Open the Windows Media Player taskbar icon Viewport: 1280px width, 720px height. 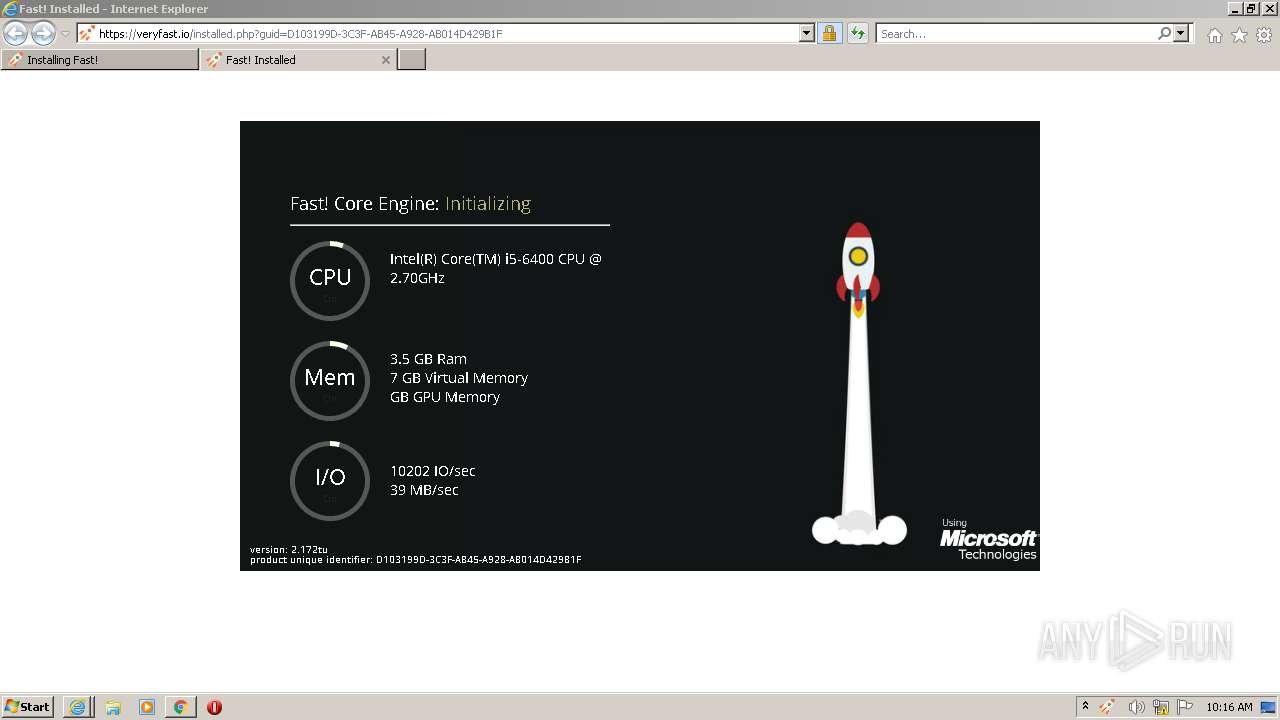pos(147,707)
